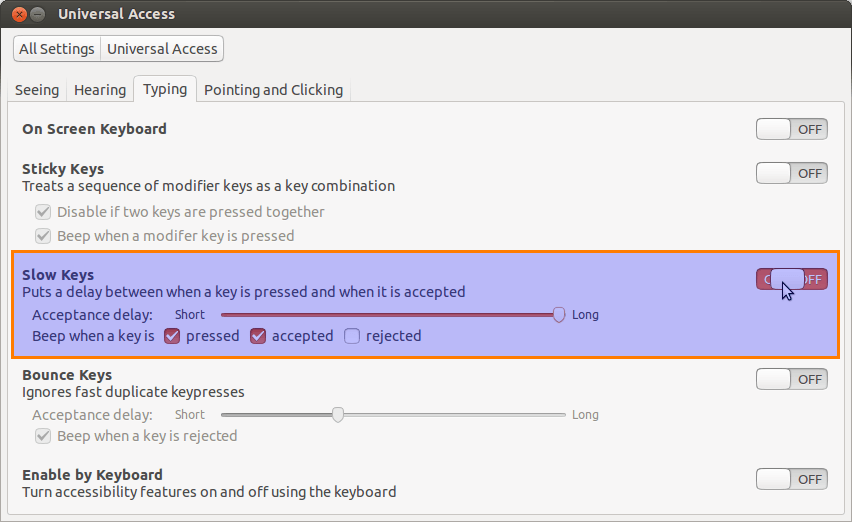The height and width of the screenshot is (522, 852).
Task: Turn on Enable by Keyboard switch
Action: pos(791,479)
